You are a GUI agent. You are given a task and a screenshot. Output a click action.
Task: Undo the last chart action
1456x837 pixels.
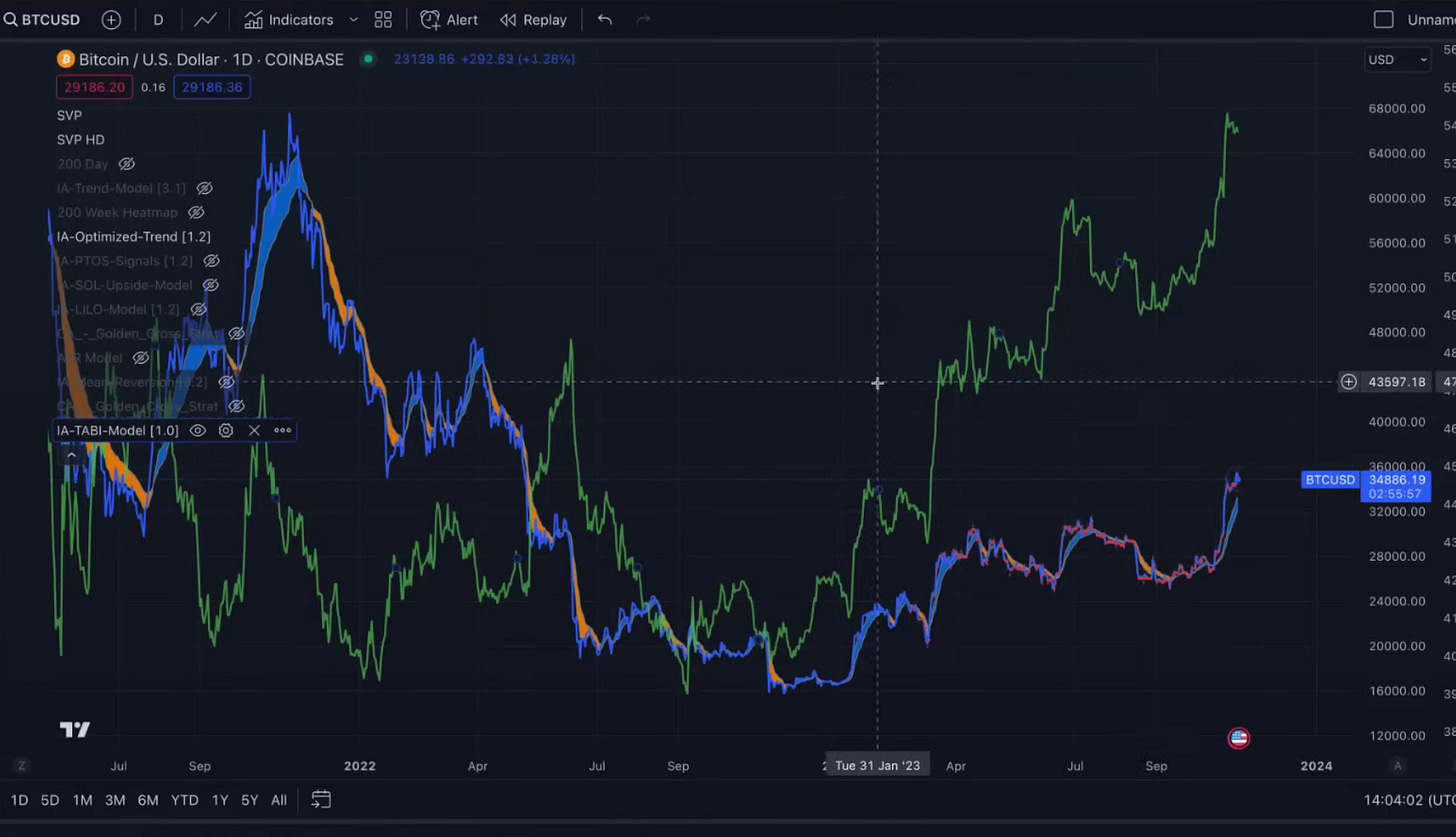[605, 19]
